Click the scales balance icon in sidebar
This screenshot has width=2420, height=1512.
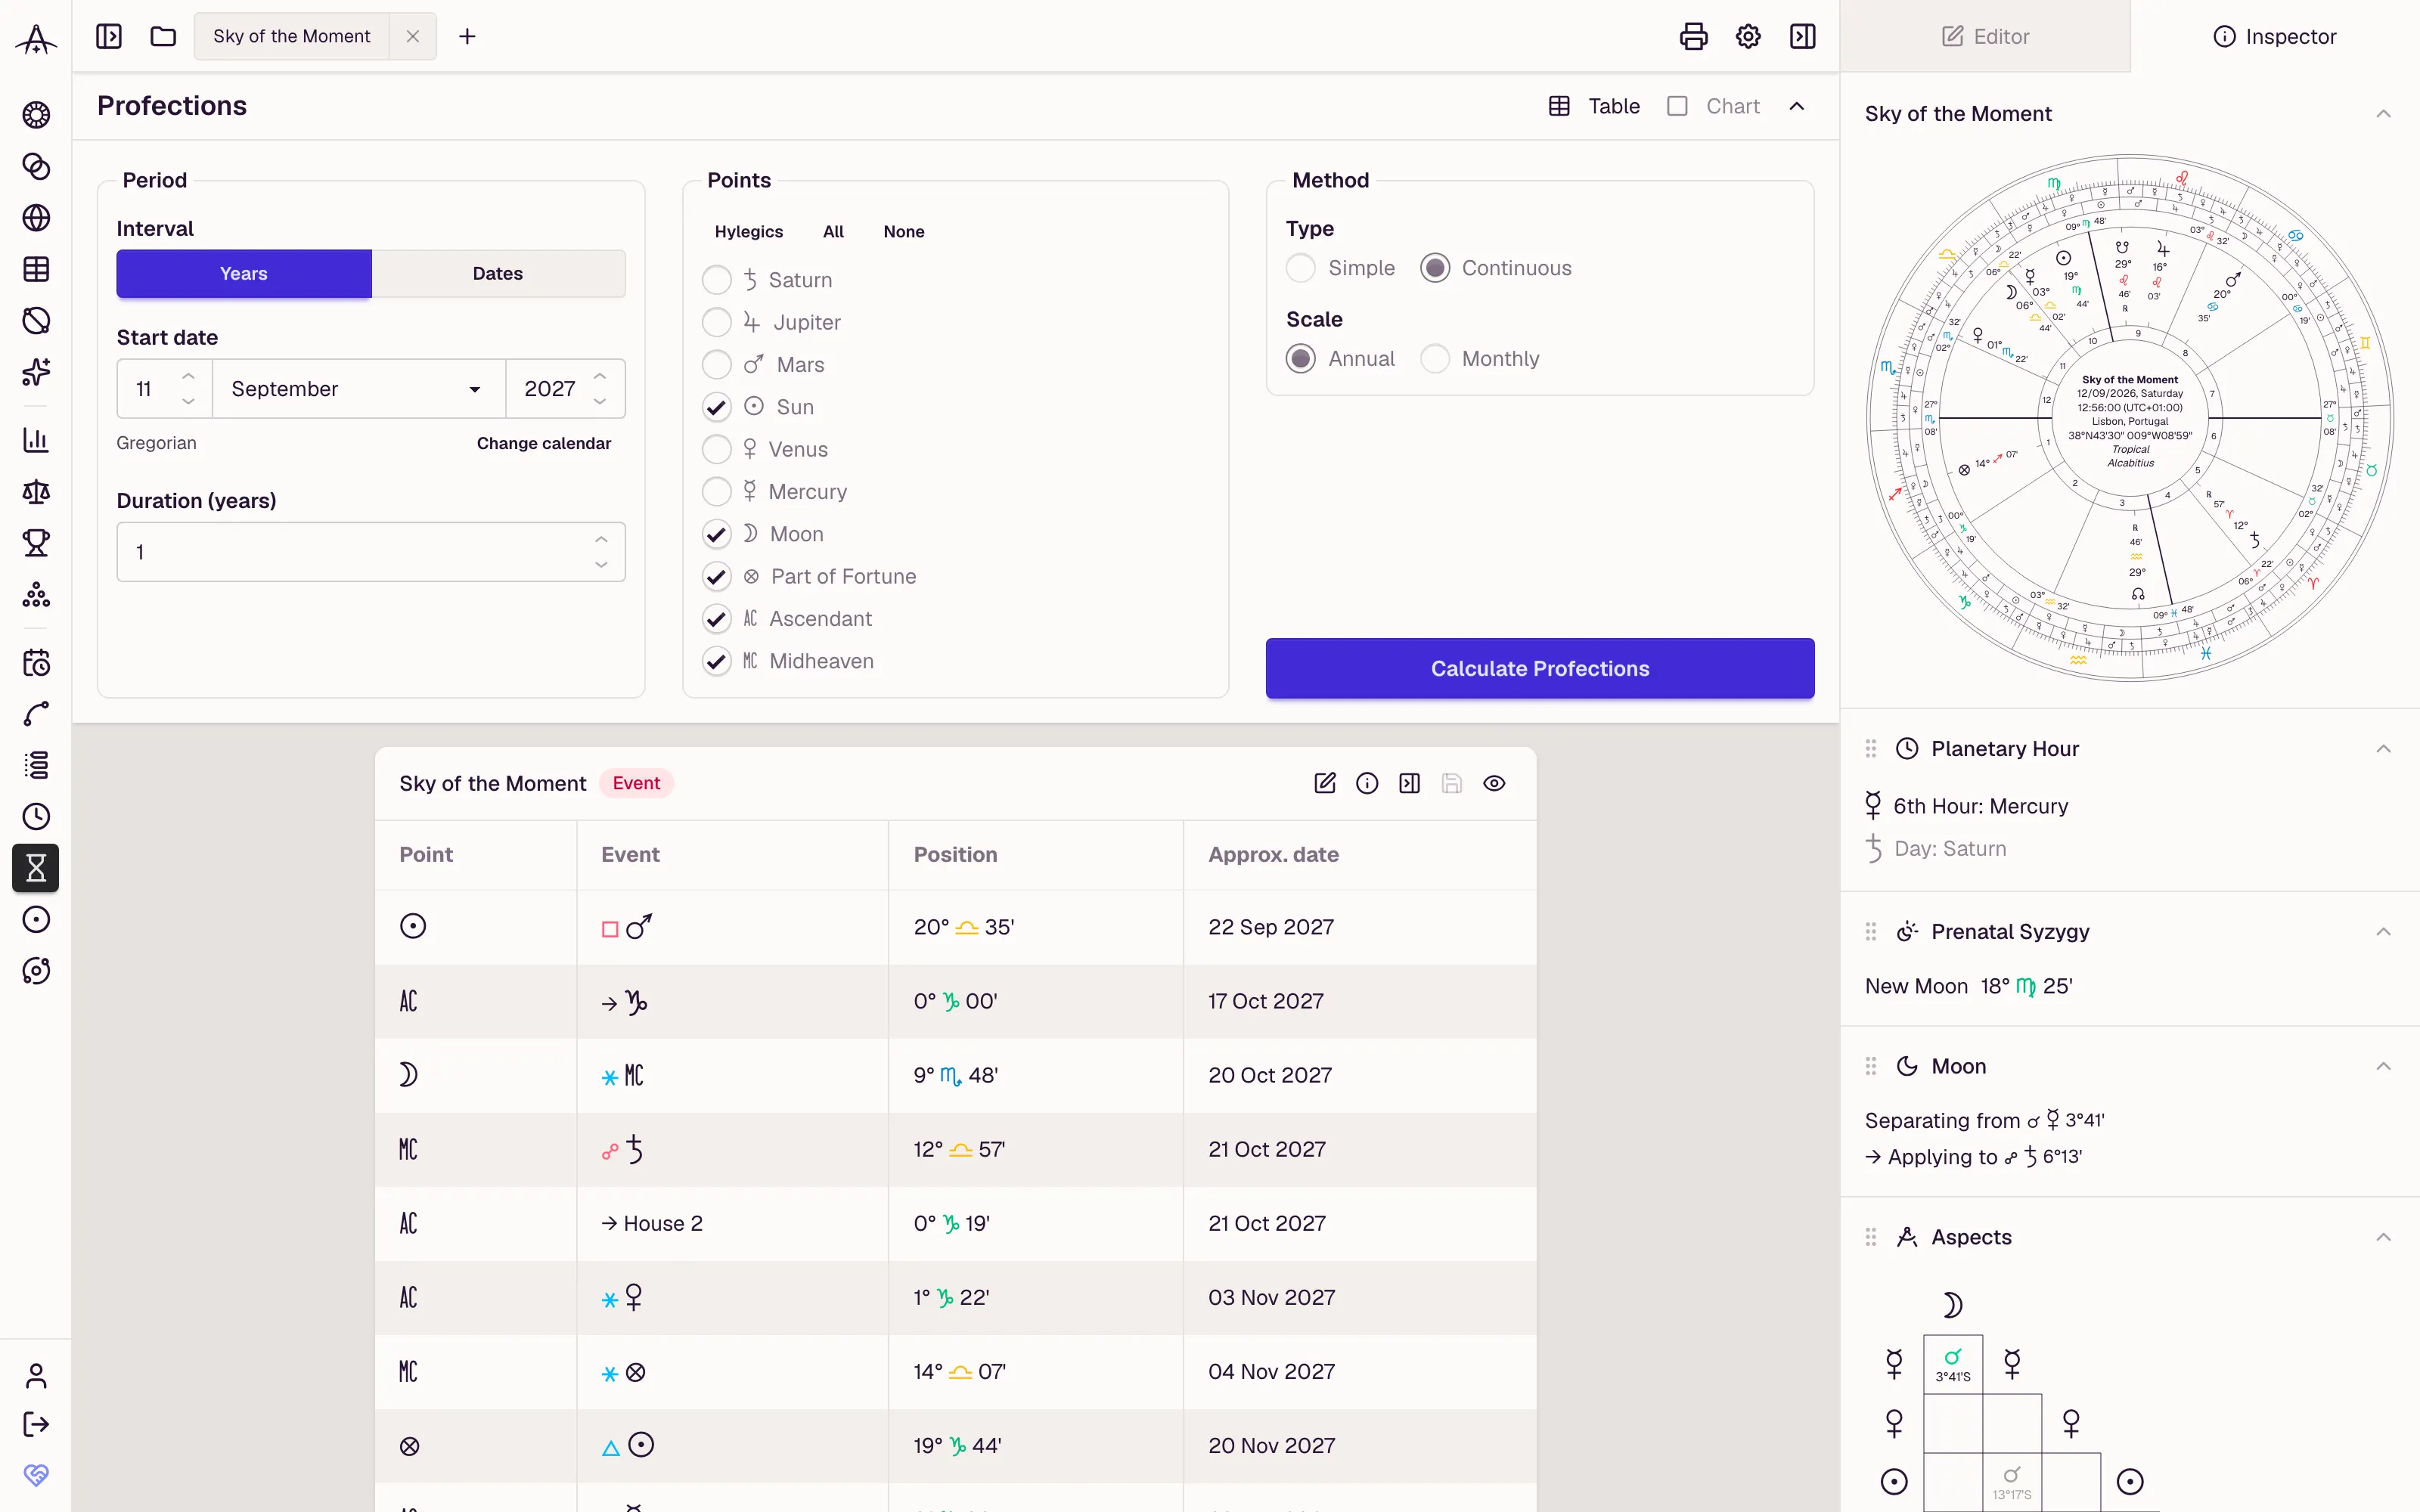(36, 491)
